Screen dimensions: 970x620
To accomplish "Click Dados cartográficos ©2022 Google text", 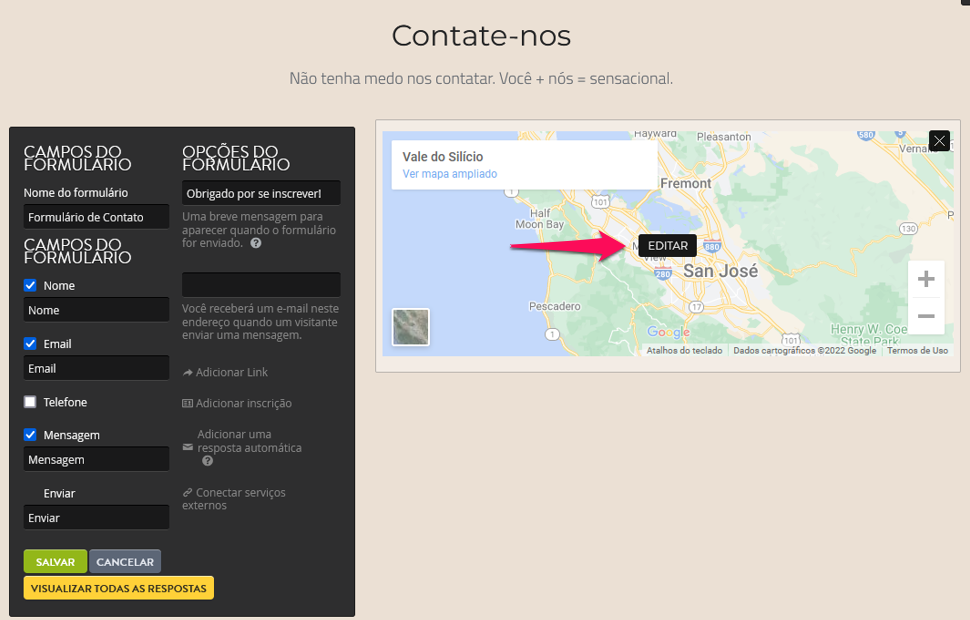I will pos(804,350).
